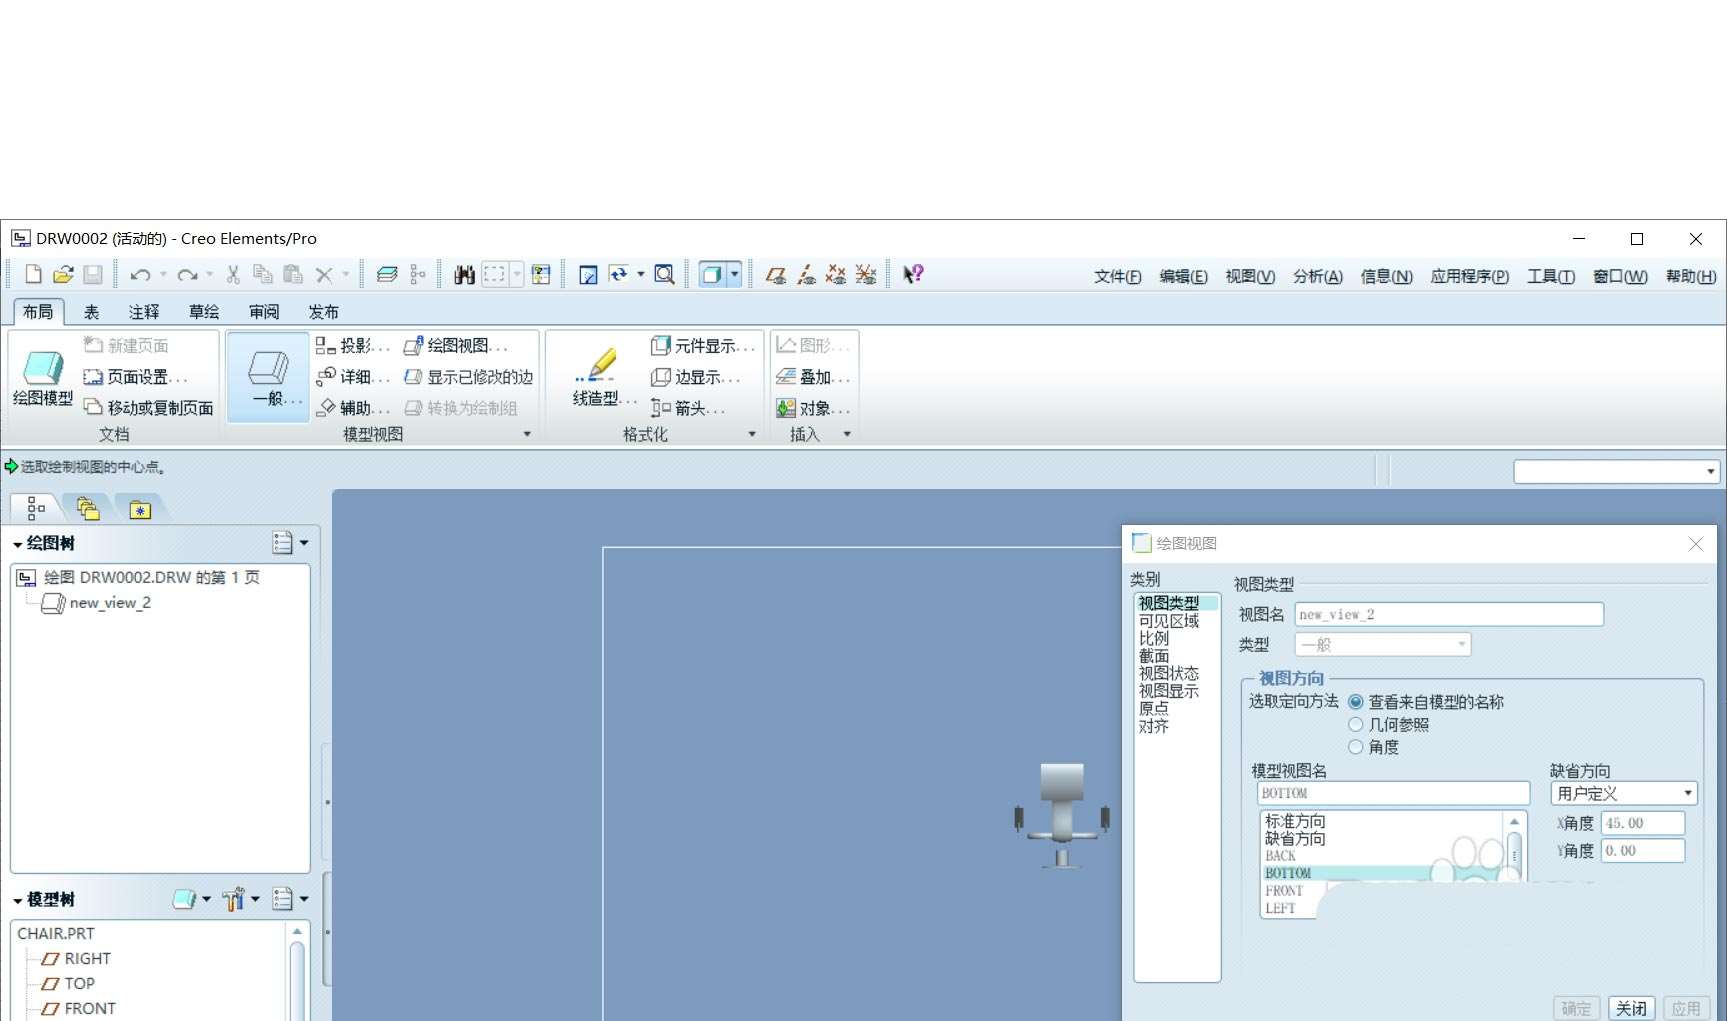This screenshot has height=1021, width=1727.
Task: Open the 文件(F) menu
Action: pyautogui.click(x=1117, y=276)
